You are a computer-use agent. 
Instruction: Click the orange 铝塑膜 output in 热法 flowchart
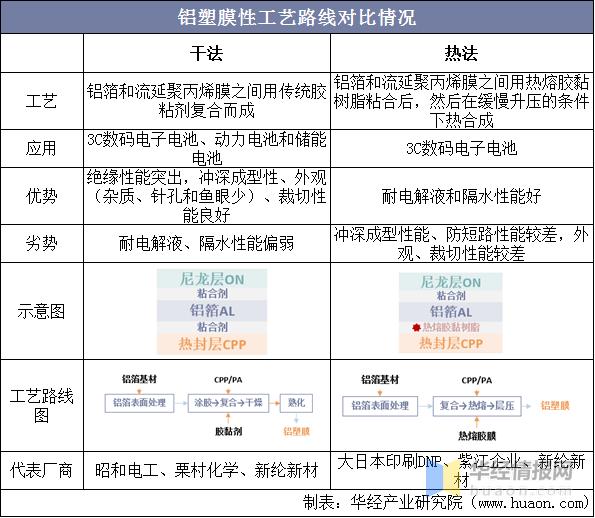point(555,406)
